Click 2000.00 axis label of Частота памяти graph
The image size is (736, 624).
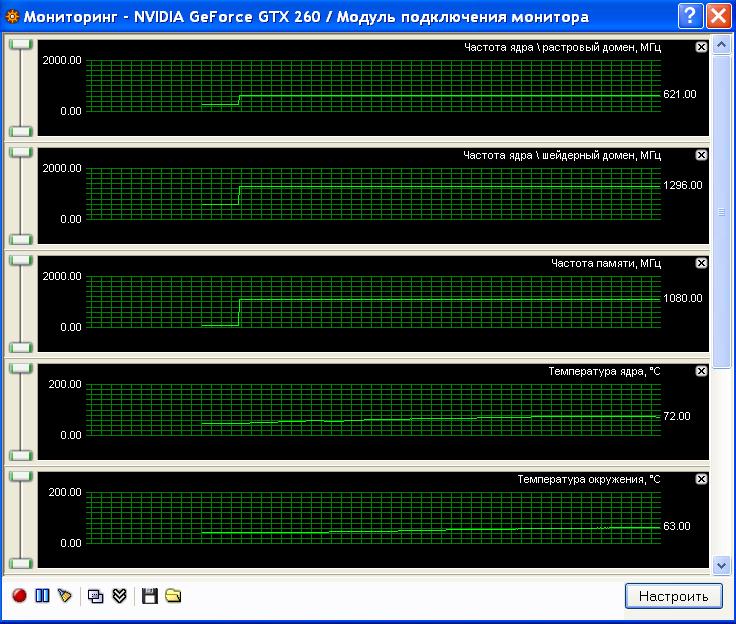[x=62, y=276]
